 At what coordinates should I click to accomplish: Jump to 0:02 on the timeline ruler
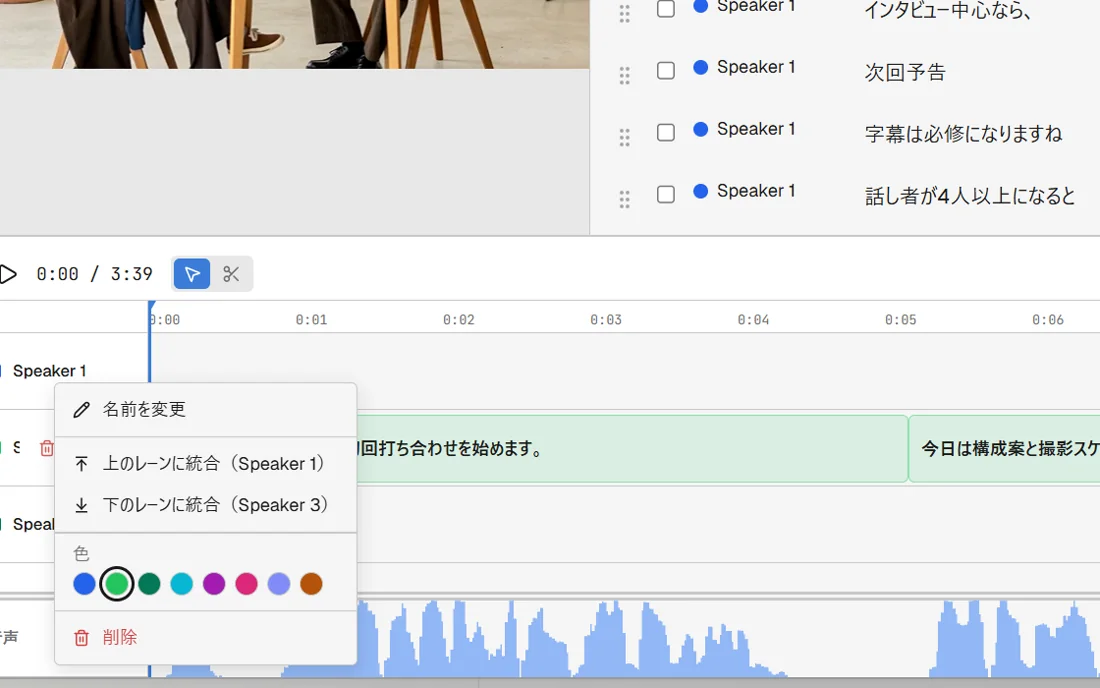click(x=459, y=320)
